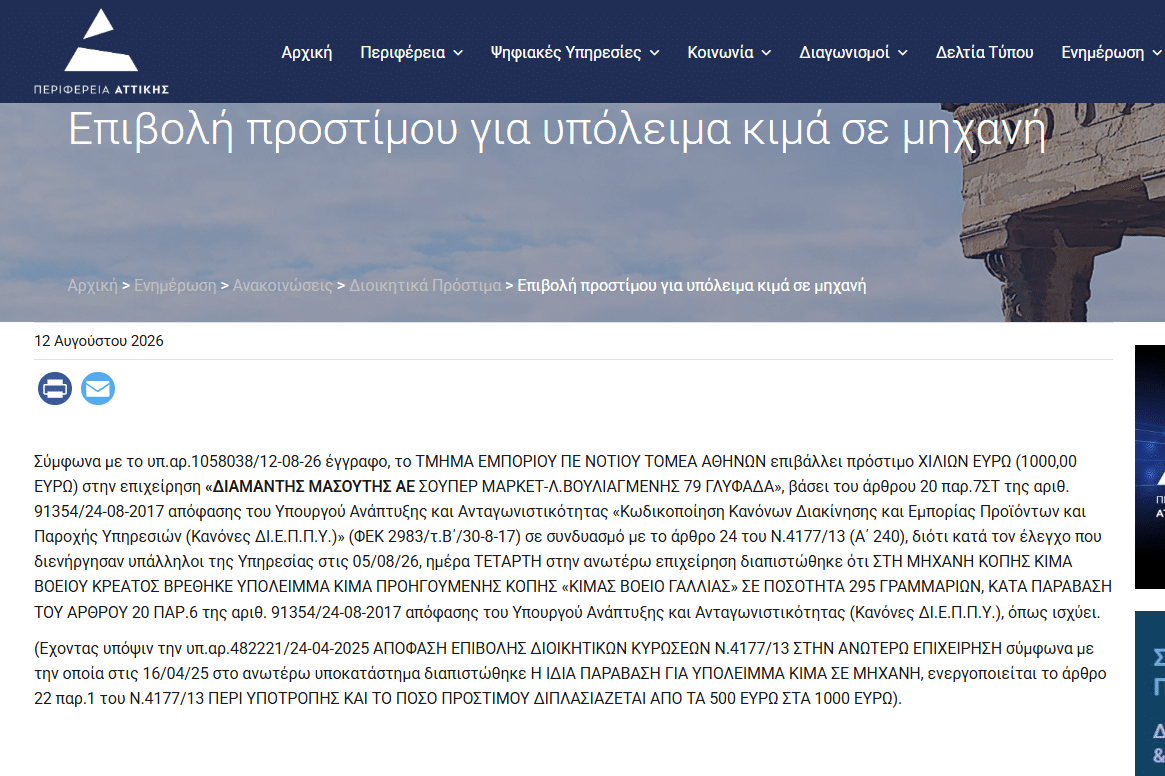Click the bold ΔΙΑΜΑΝΤΗΣ ΜΑΣΟΥΤΗΣ ΑΕ text
The height and width of the screenshot is (776, 1165).
[x=314, y=487]
